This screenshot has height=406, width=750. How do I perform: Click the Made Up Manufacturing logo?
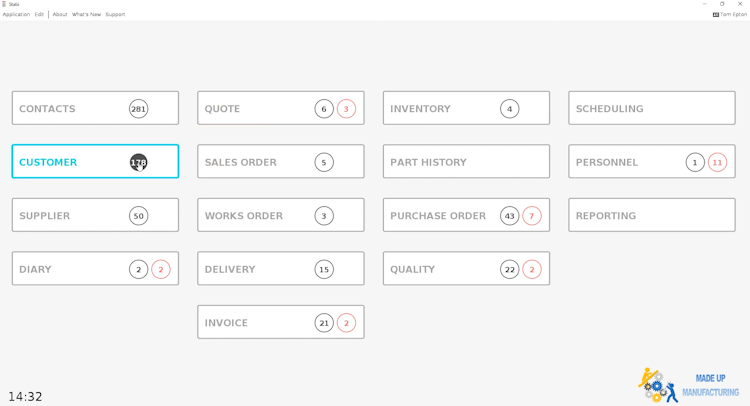pos(688,385)
